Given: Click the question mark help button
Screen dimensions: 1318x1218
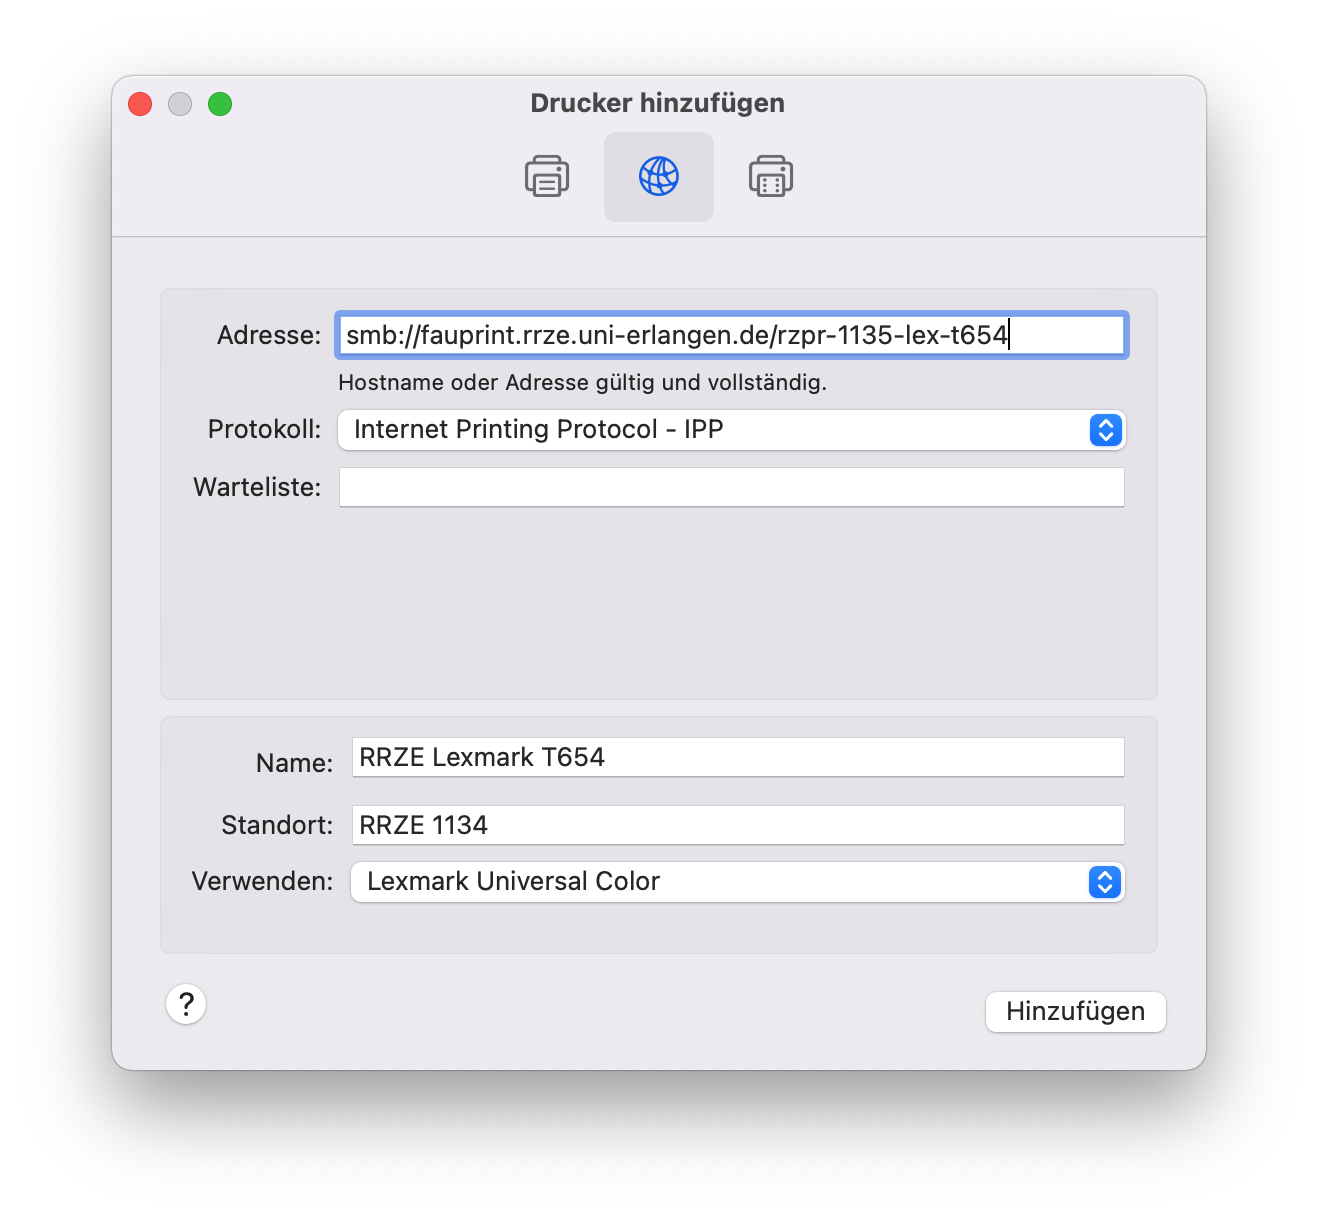Looking at the screenshot, I should [x=186, y=1004].
